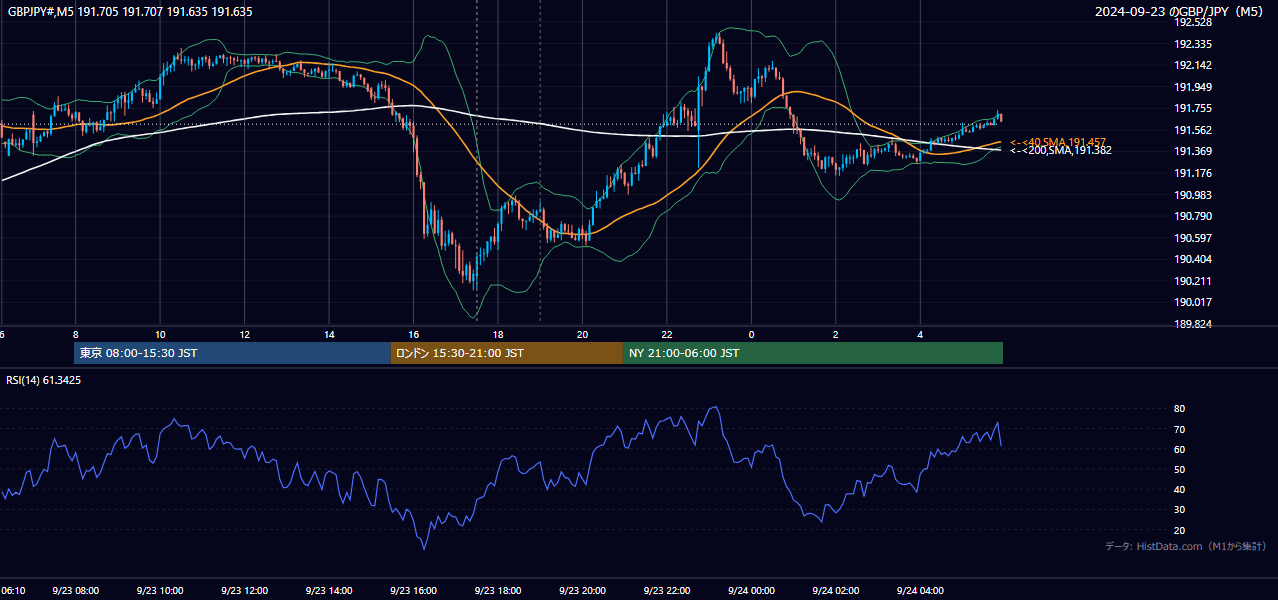This screenshot has height=600, width=1278.
Task: Click price axis label 192.142
Action: pos(1192,65)
